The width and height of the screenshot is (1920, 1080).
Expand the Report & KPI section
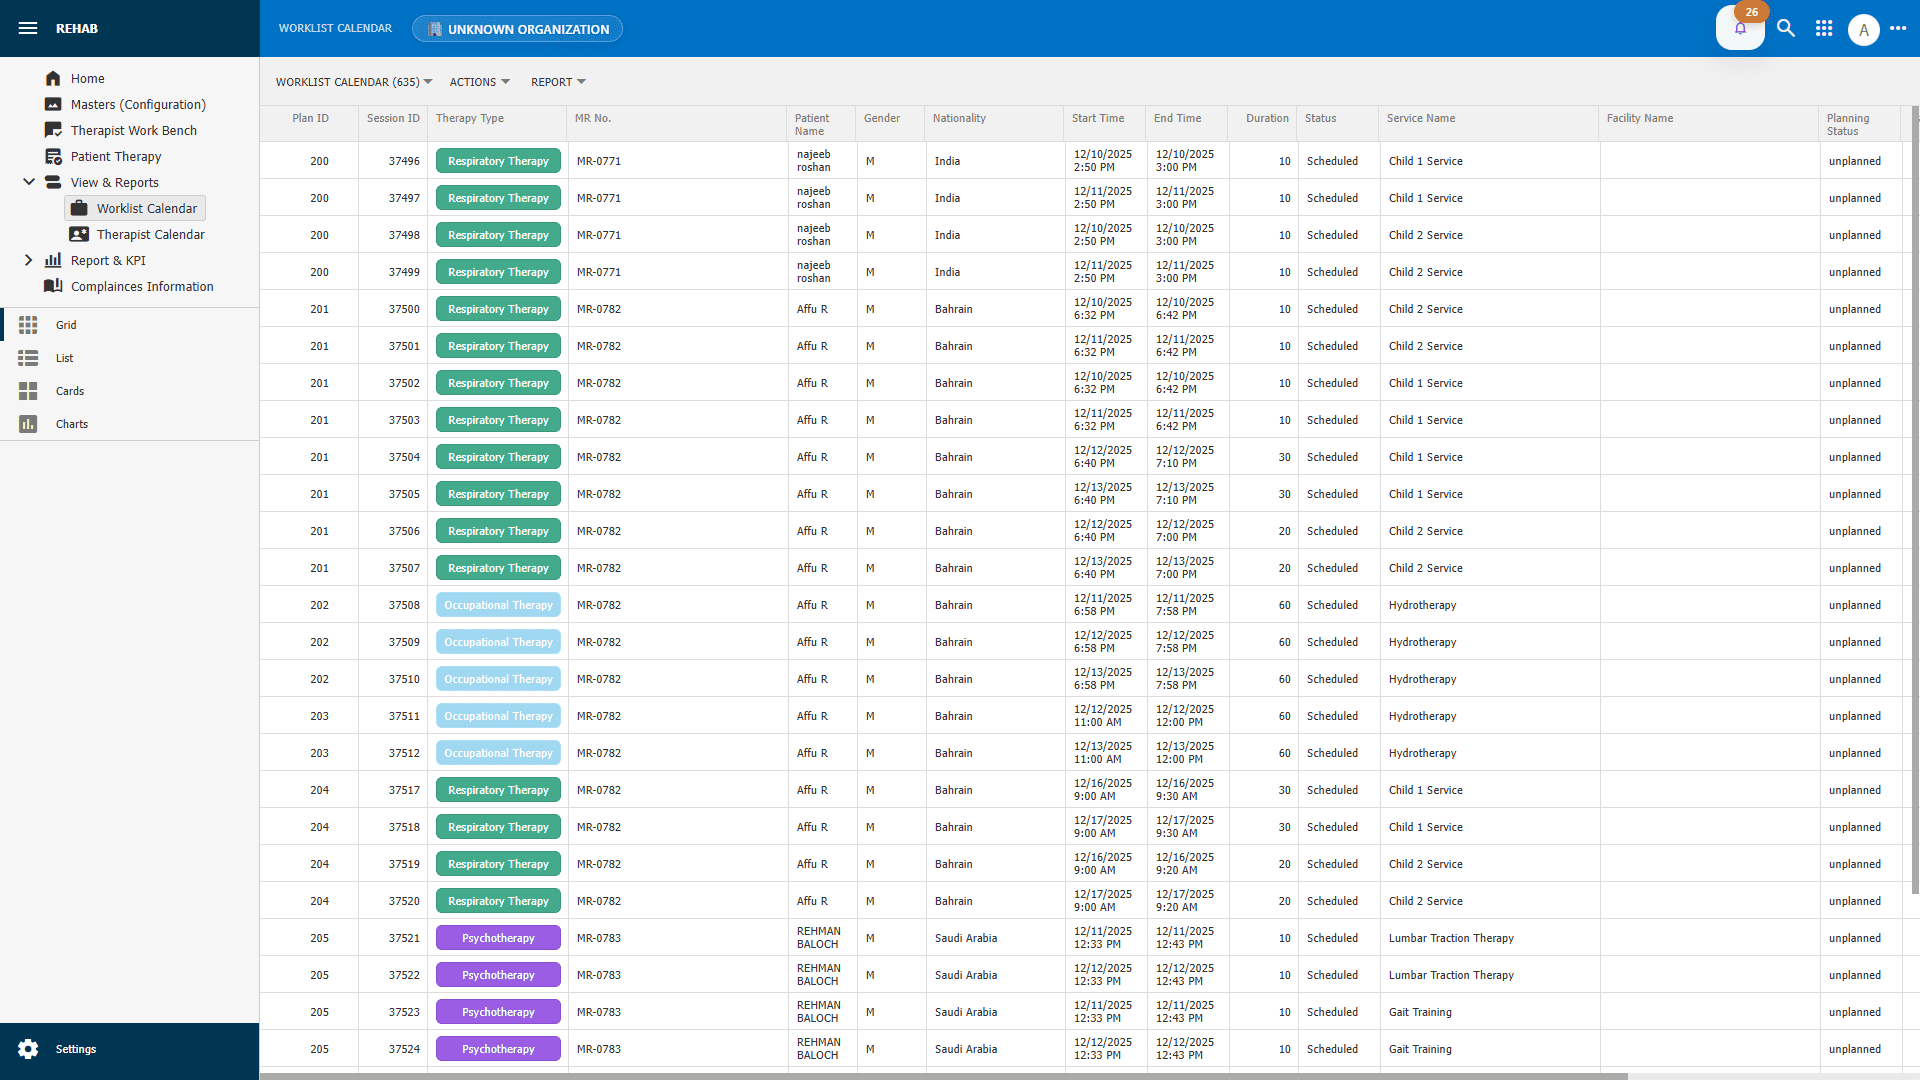click(28, 260)
